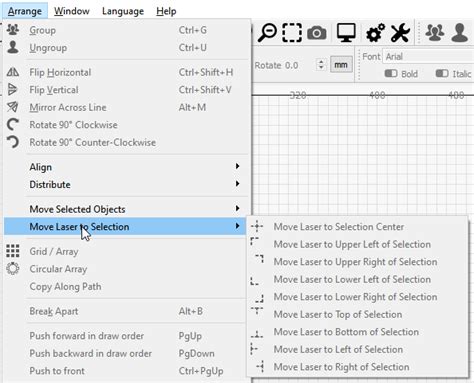Image resolution: width=474 pixels, height=383 pixels.
Task: Select Push to front
Action: [126, 371]
